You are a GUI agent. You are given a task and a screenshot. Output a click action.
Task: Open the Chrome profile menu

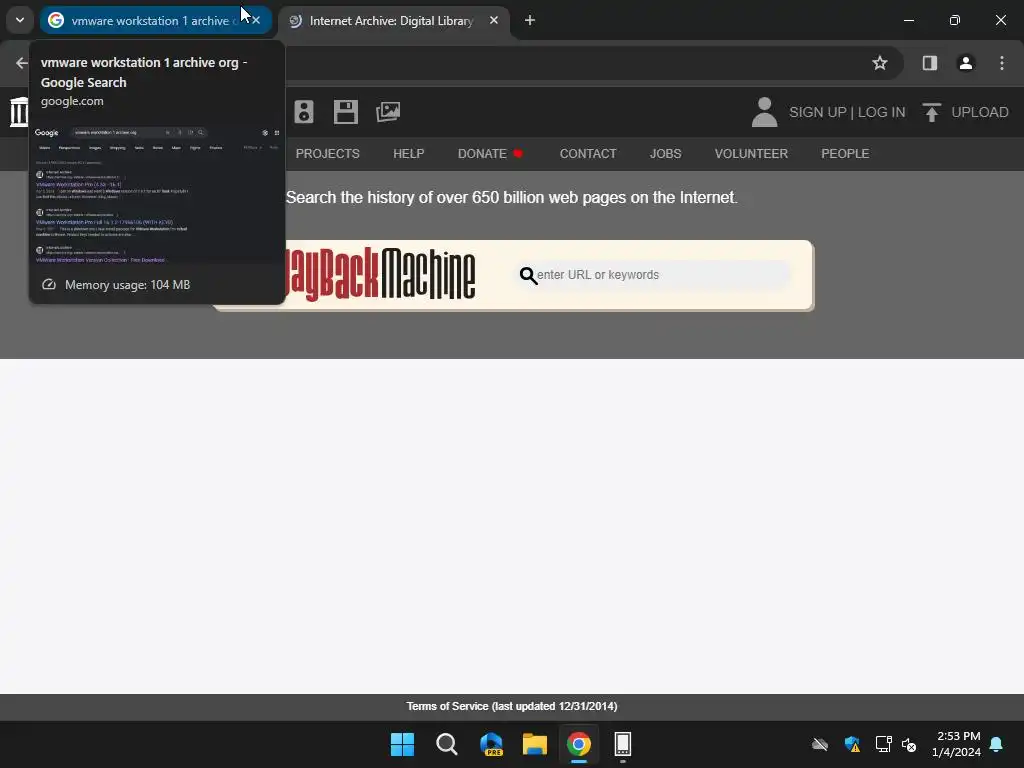point(966,63)
